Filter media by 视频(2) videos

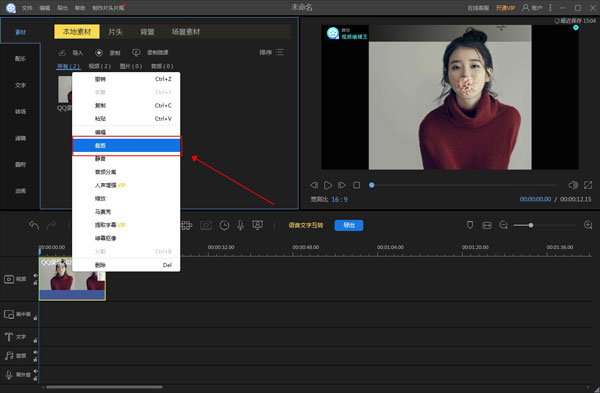point(99,66)
